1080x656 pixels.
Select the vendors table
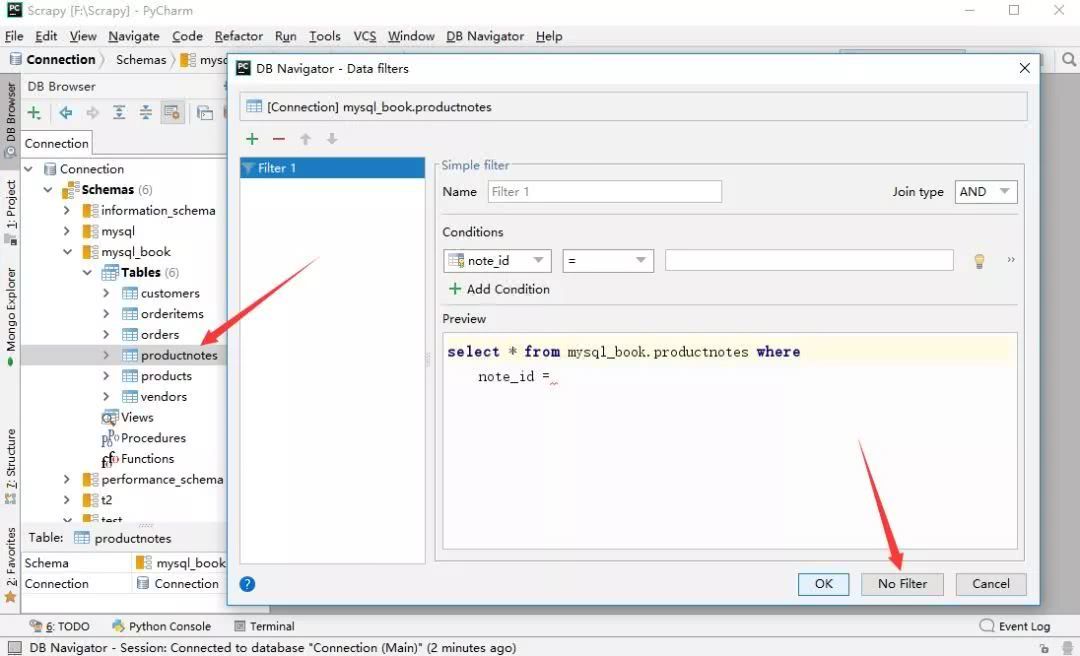[163, 396]
